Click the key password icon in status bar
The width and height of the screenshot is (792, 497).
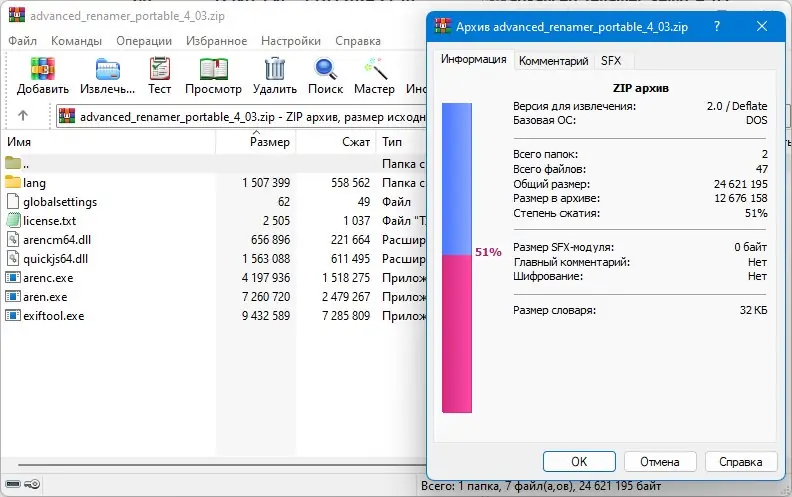[32, 484]
